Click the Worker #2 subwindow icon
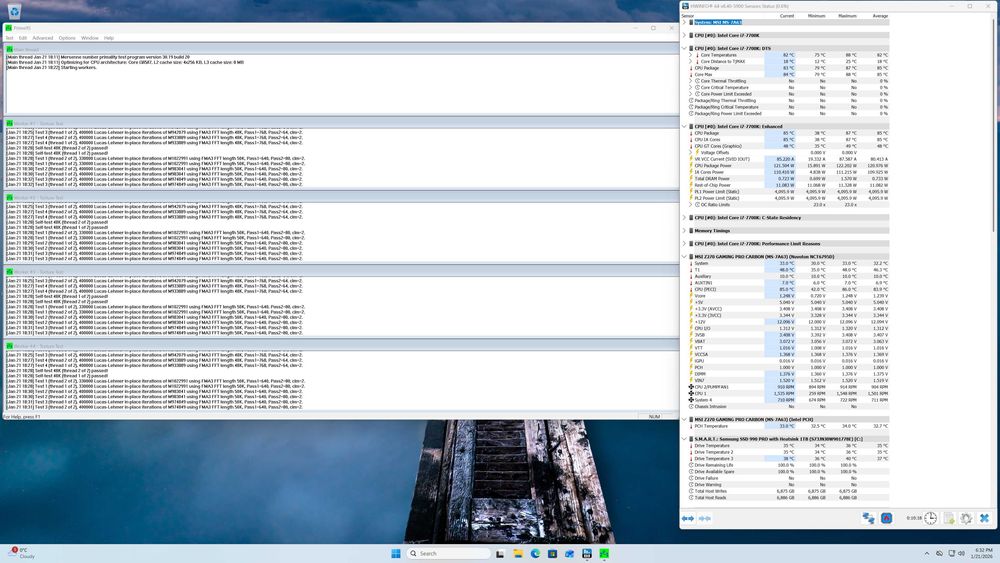Image resolution: width=1000 pixels, height=563 pixels. tap(10, 198)
